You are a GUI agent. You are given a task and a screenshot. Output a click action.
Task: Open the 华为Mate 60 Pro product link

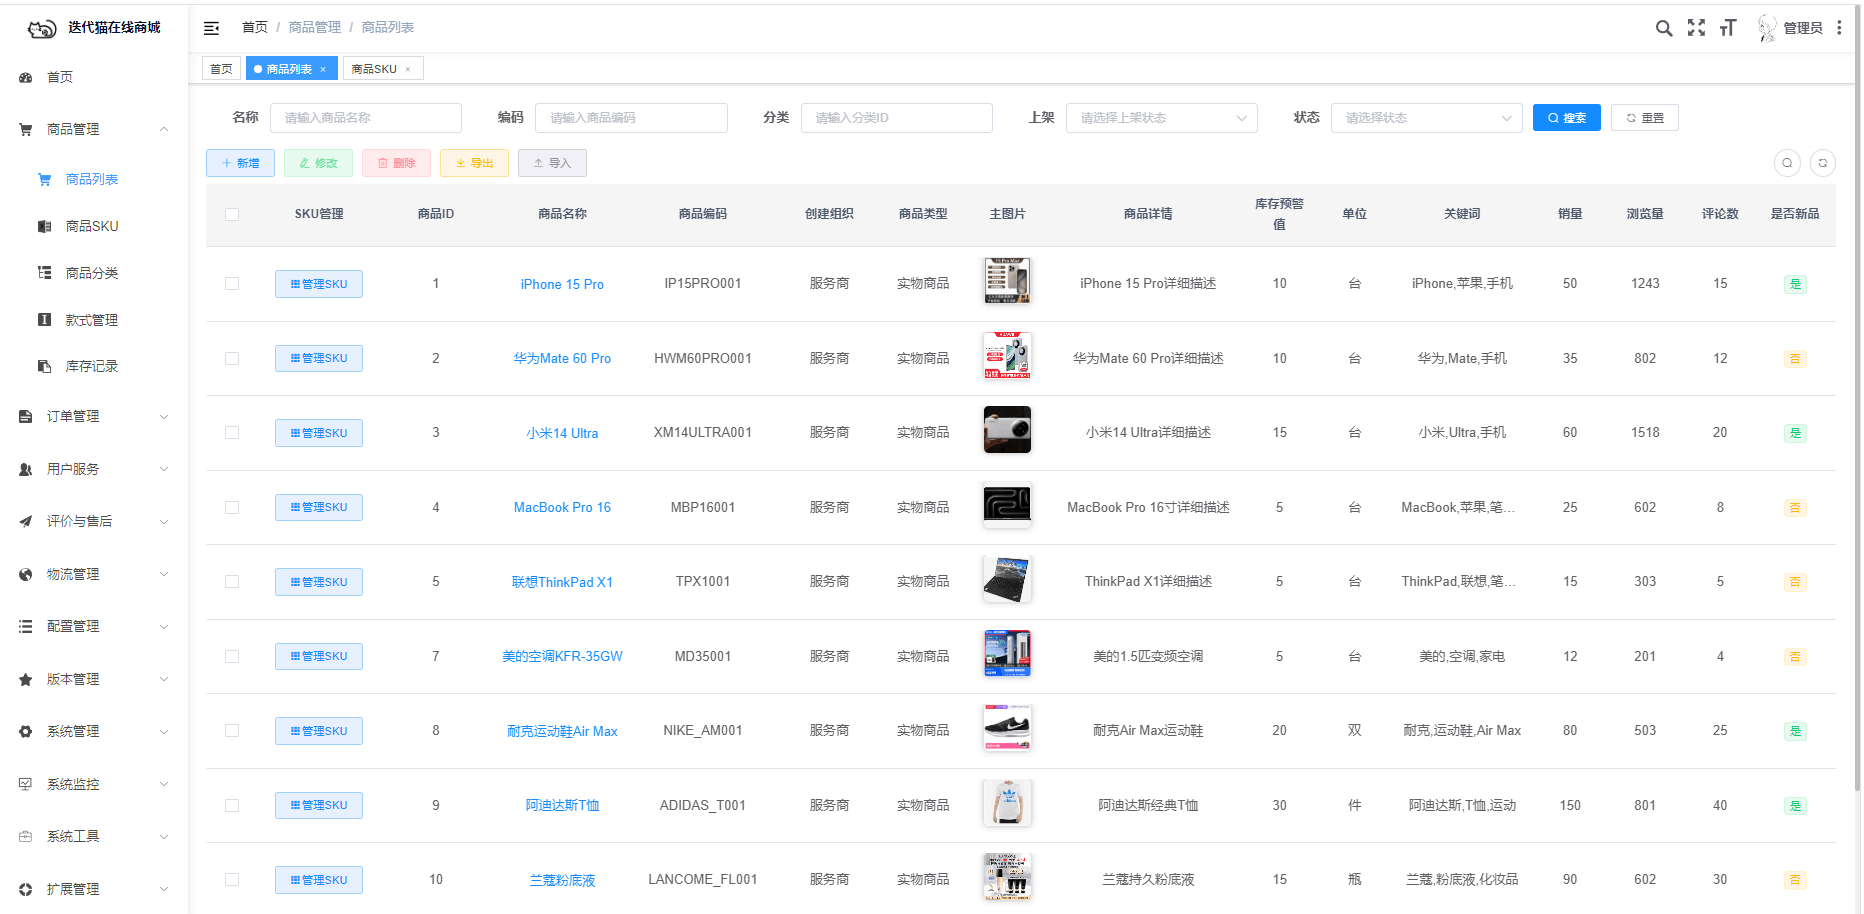click(562, 358)
